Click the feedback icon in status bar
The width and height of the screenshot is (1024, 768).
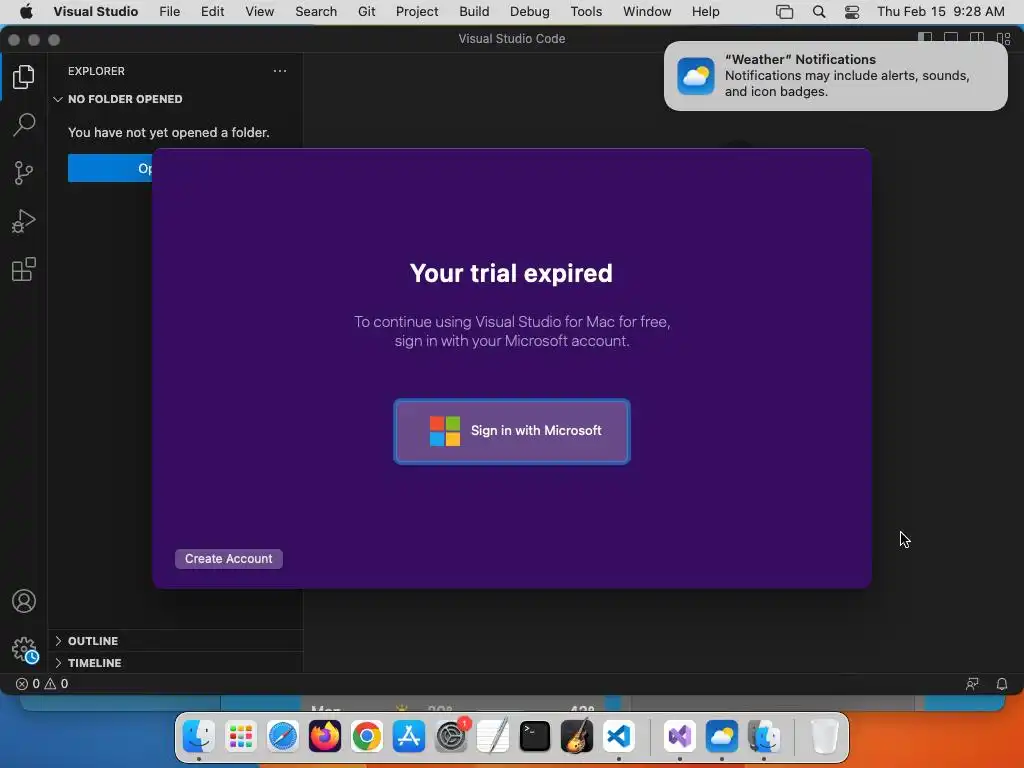tap(972, 684)
